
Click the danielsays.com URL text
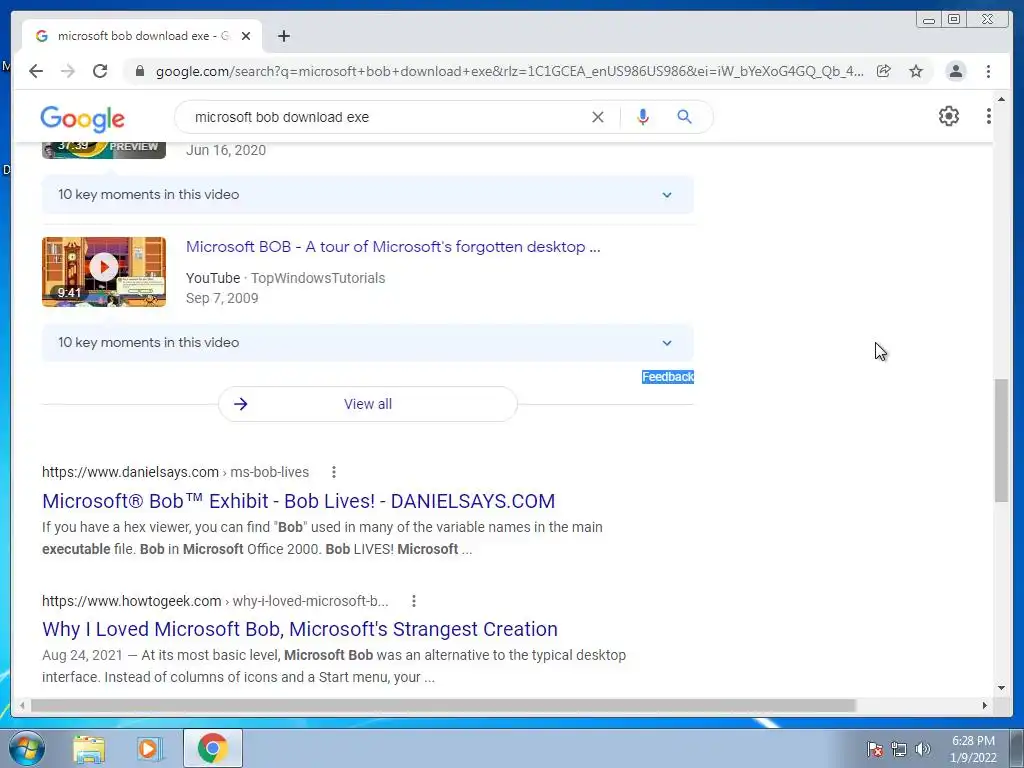[176, 472]
